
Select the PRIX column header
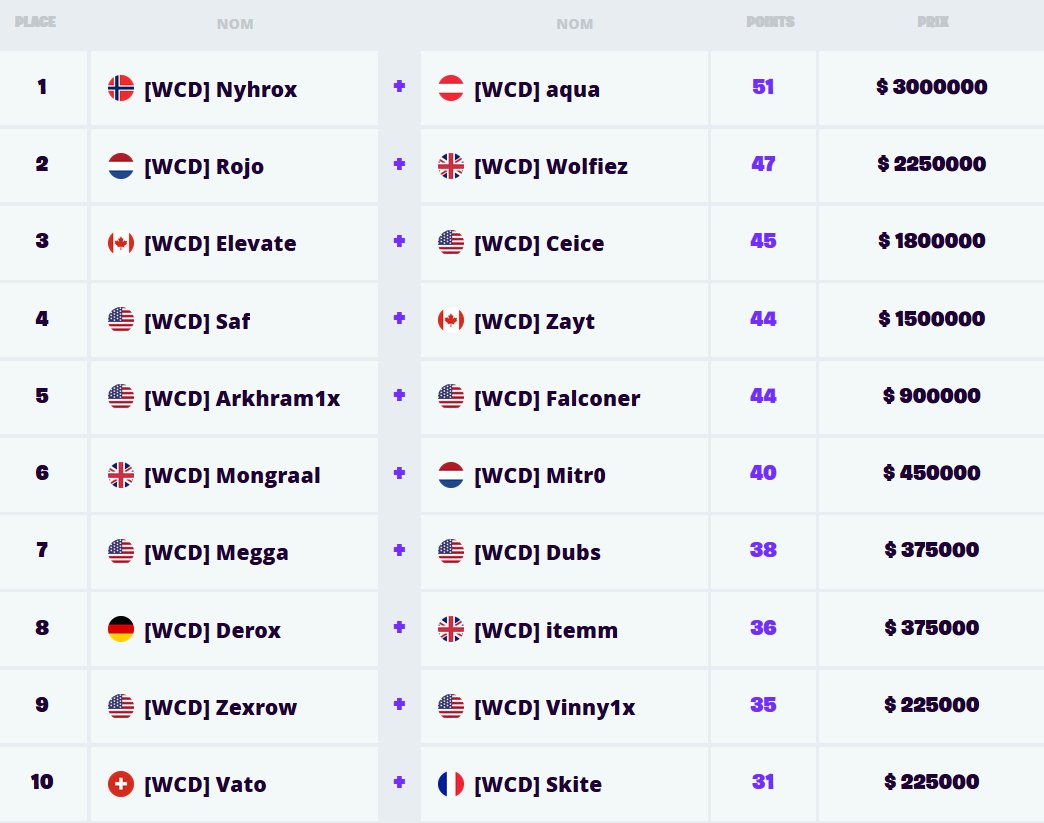click(x=933, y=22)
